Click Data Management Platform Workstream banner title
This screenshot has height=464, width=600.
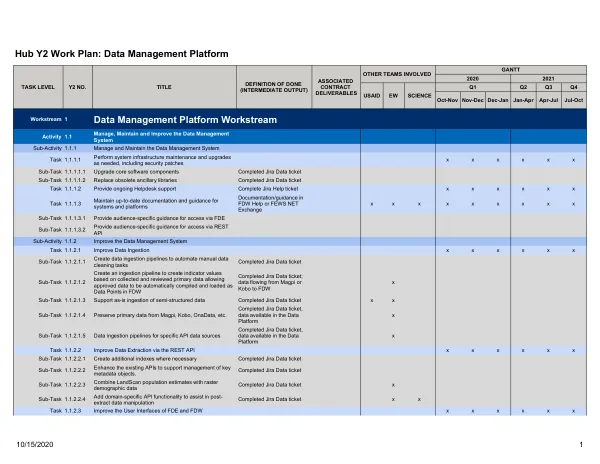(185, 120)
